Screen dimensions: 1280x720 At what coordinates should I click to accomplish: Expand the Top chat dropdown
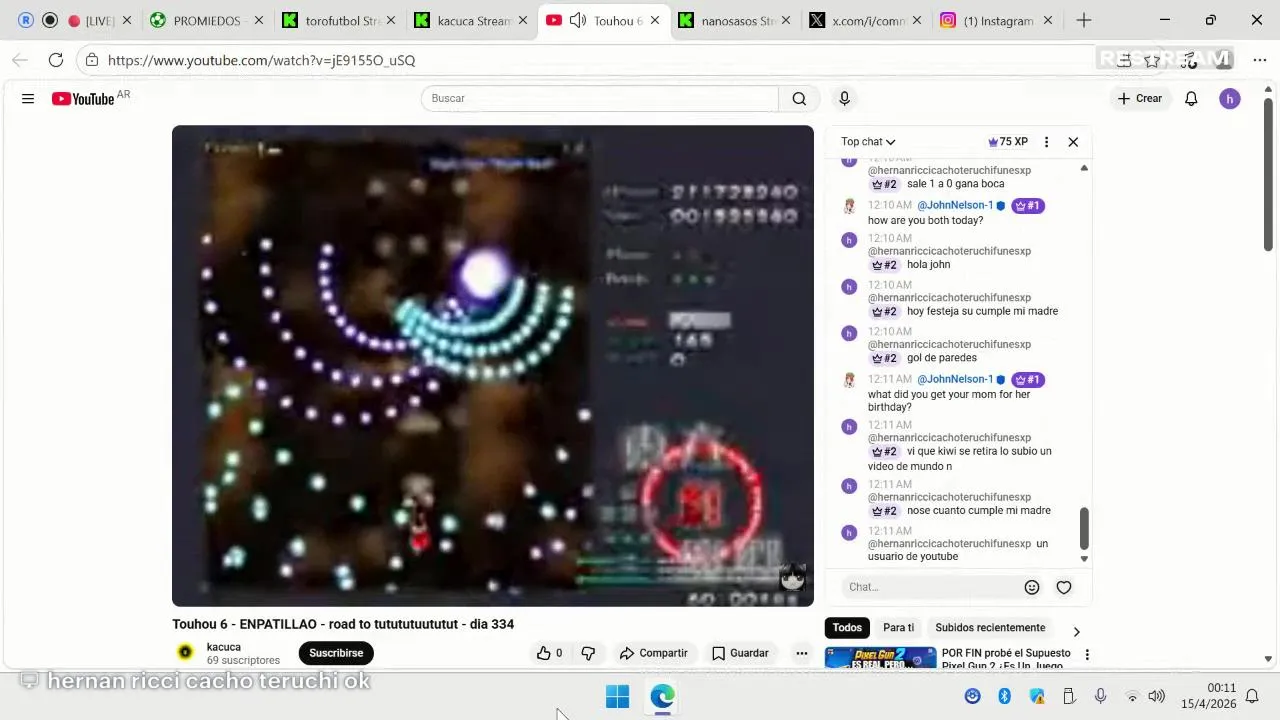(x=868, y=142)
